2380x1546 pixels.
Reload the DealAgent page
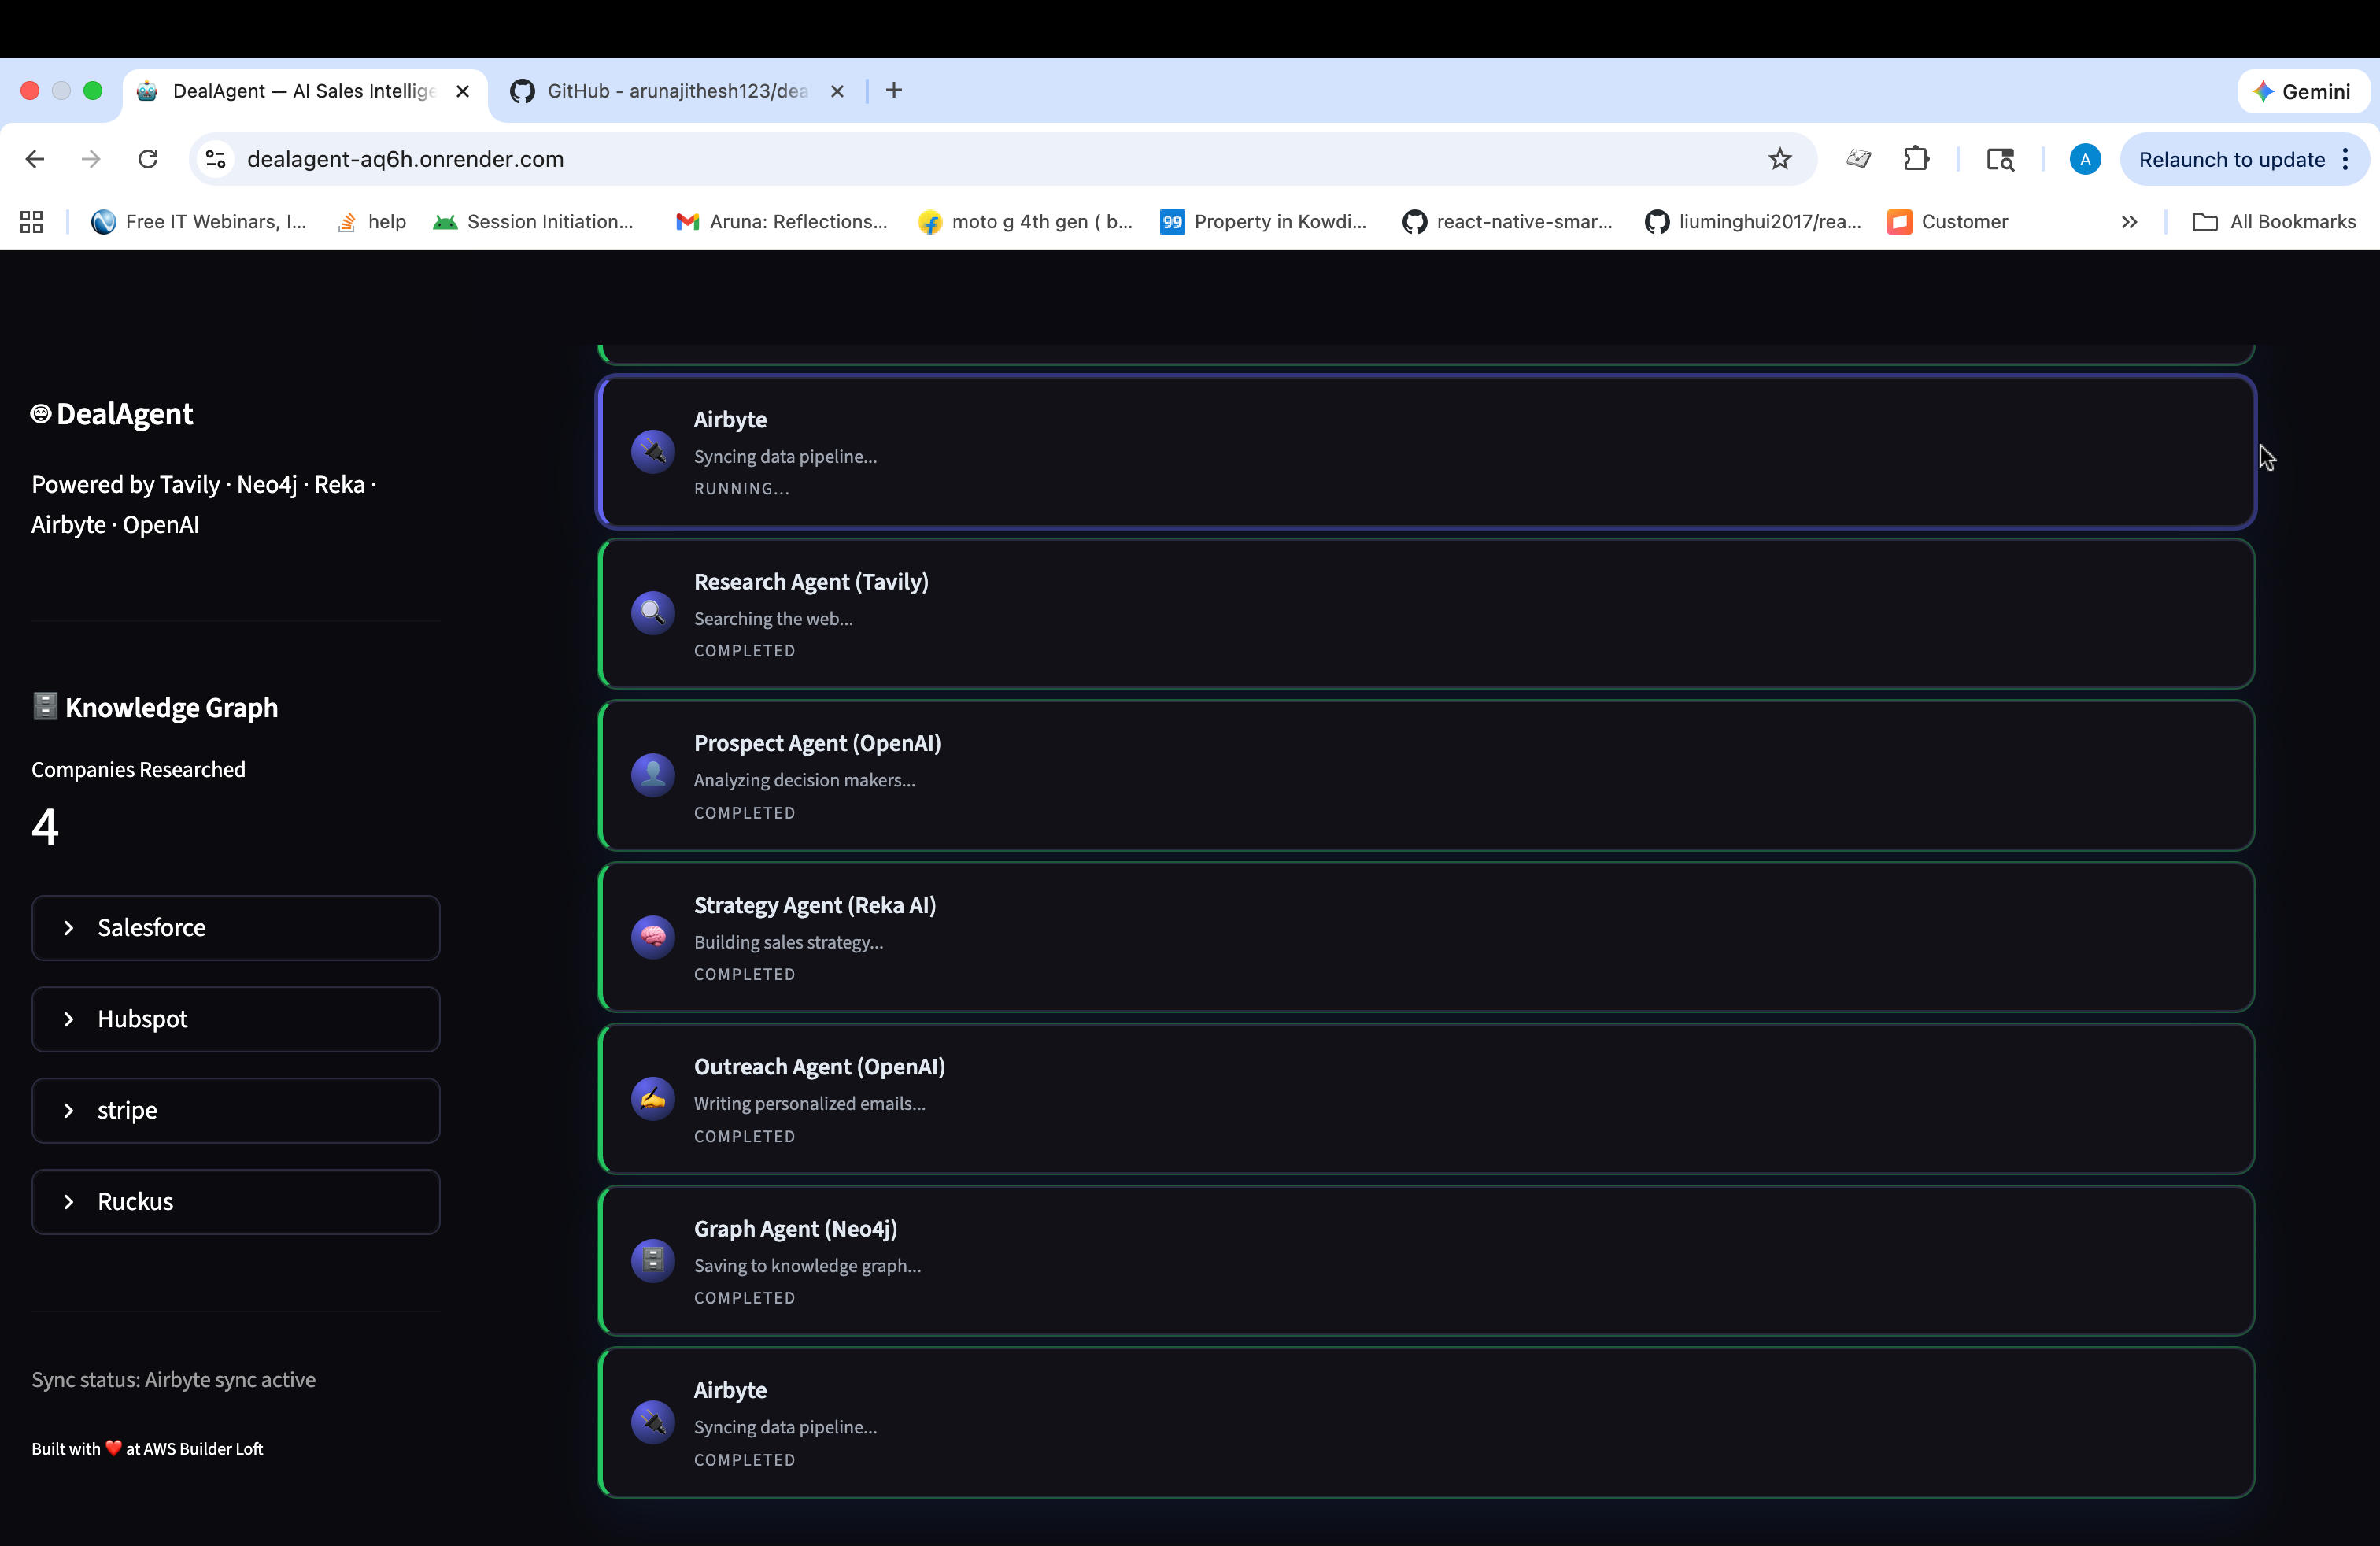(148, 159)
